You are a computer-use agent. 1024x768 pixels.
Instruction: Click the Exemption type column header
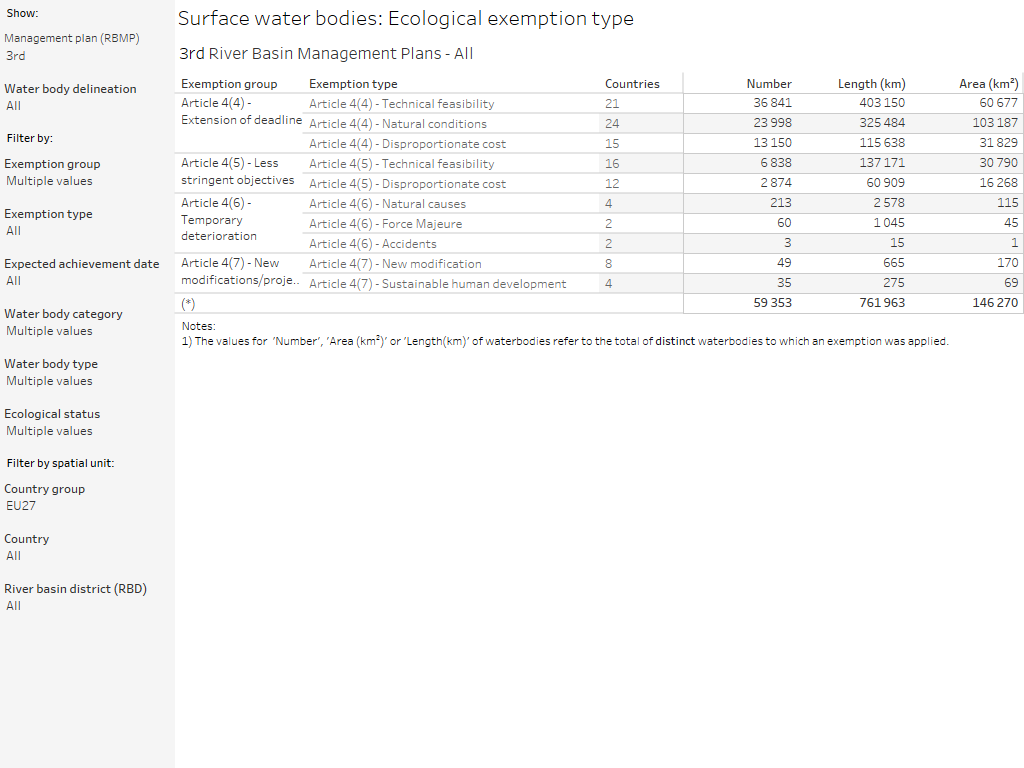coord(353,84)
